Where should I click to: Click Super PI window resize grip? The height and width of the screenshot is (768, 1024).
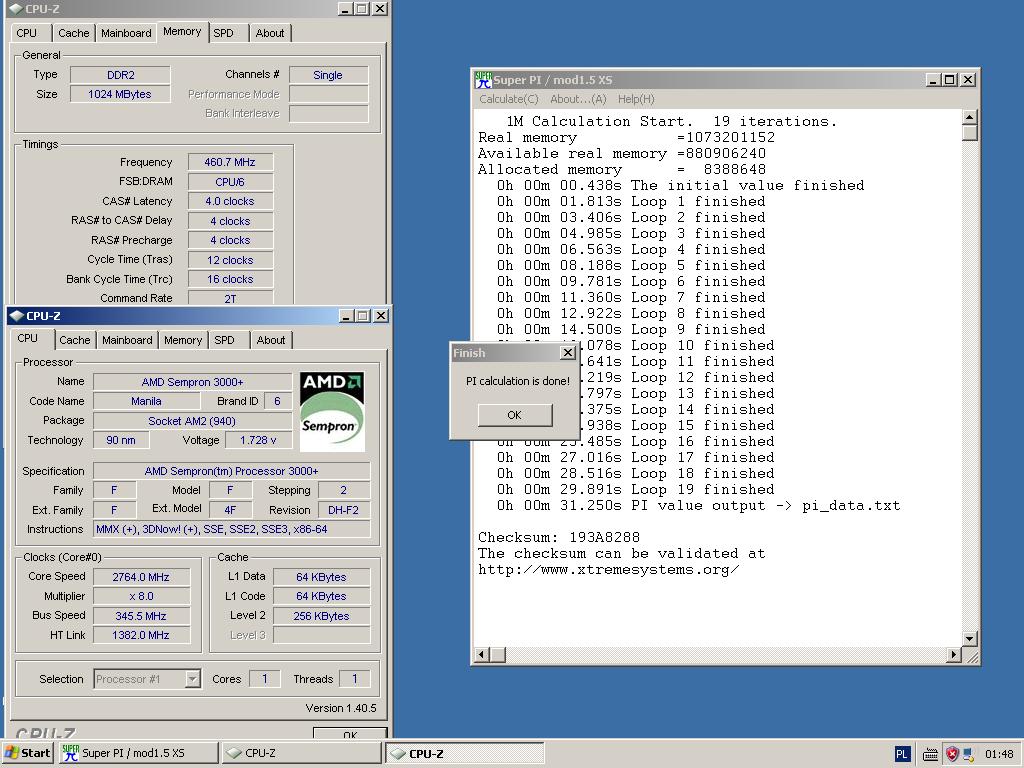[971, 656]
